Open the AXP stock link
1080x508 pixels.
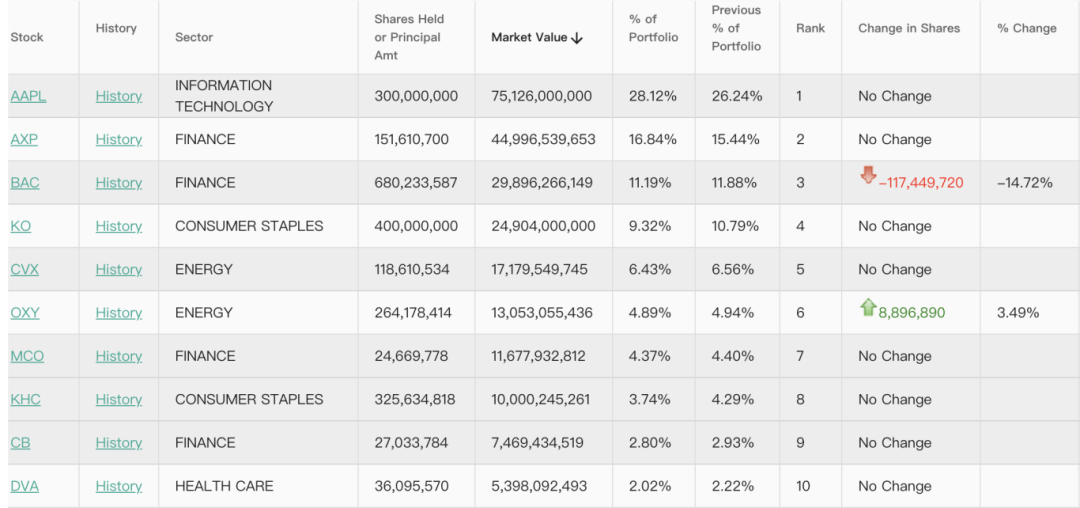pyautogui.click(x=24, y=139)
